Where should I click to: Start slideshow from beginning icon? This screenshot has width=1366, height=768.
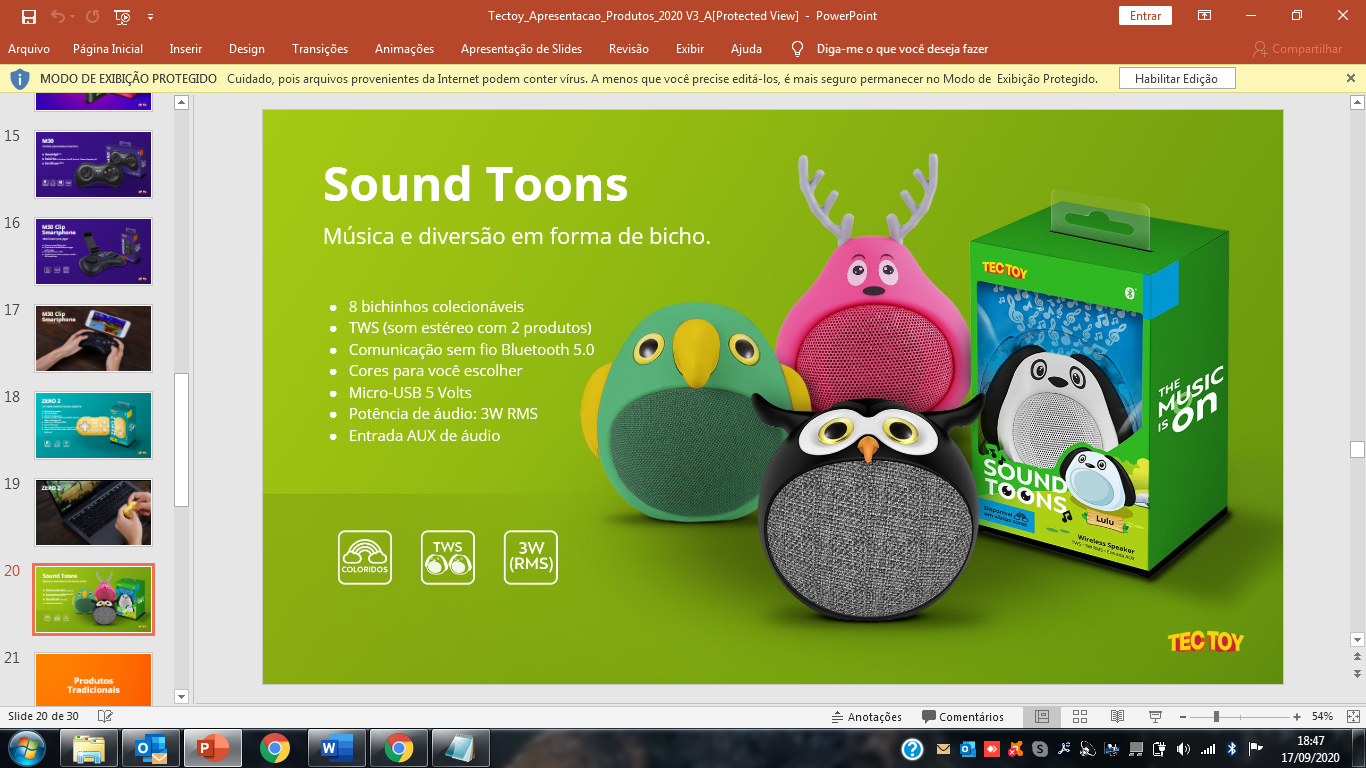[x=123, y=16]
